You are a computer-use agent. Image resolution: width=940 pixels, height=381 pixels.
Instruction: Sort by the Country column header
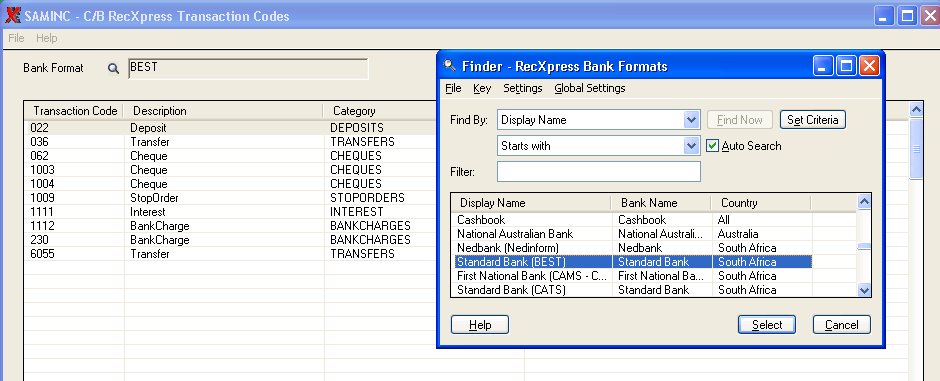coord(761,202)
